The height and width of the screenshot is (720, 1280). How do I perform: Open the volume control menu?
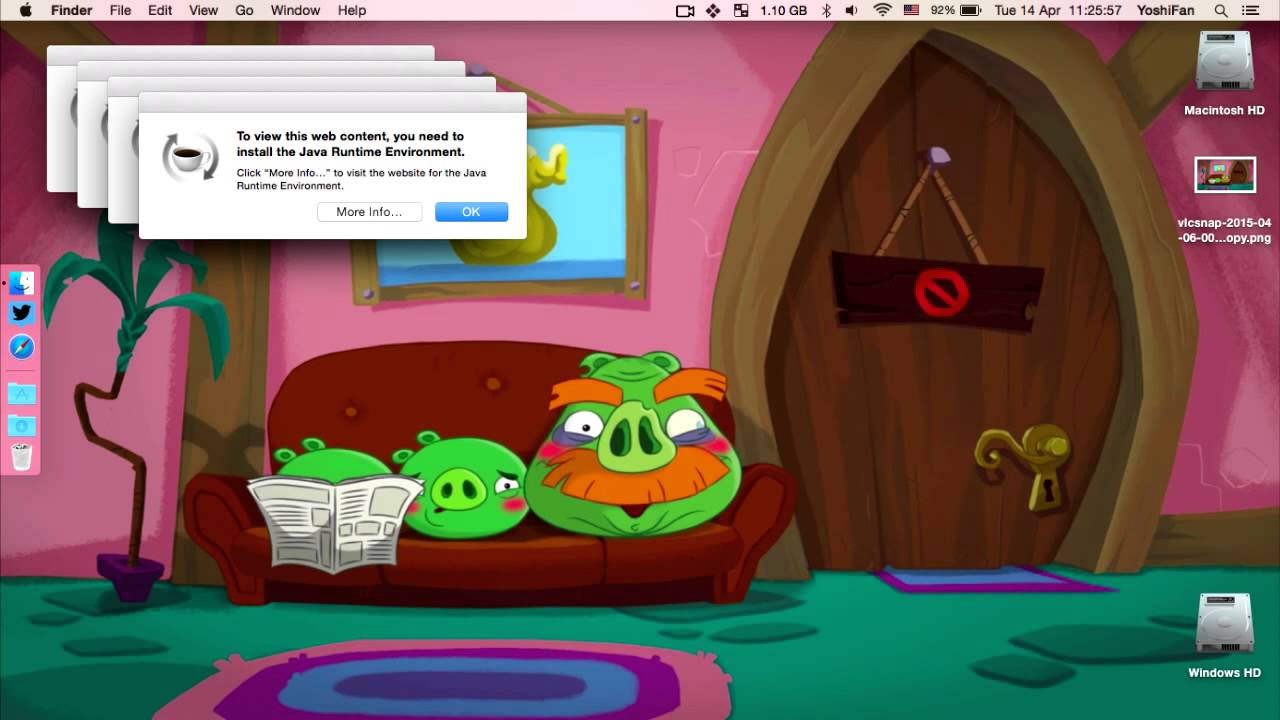point(851,10)
